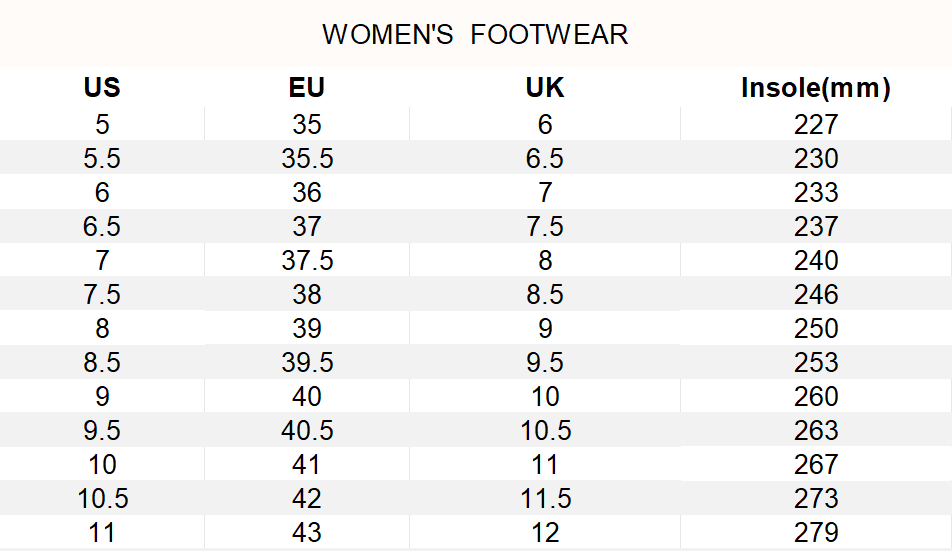The image size is (952, 551).
Task: Click the Insole(mm) column header
Action: pyautogui.click(x=815, y=88)
